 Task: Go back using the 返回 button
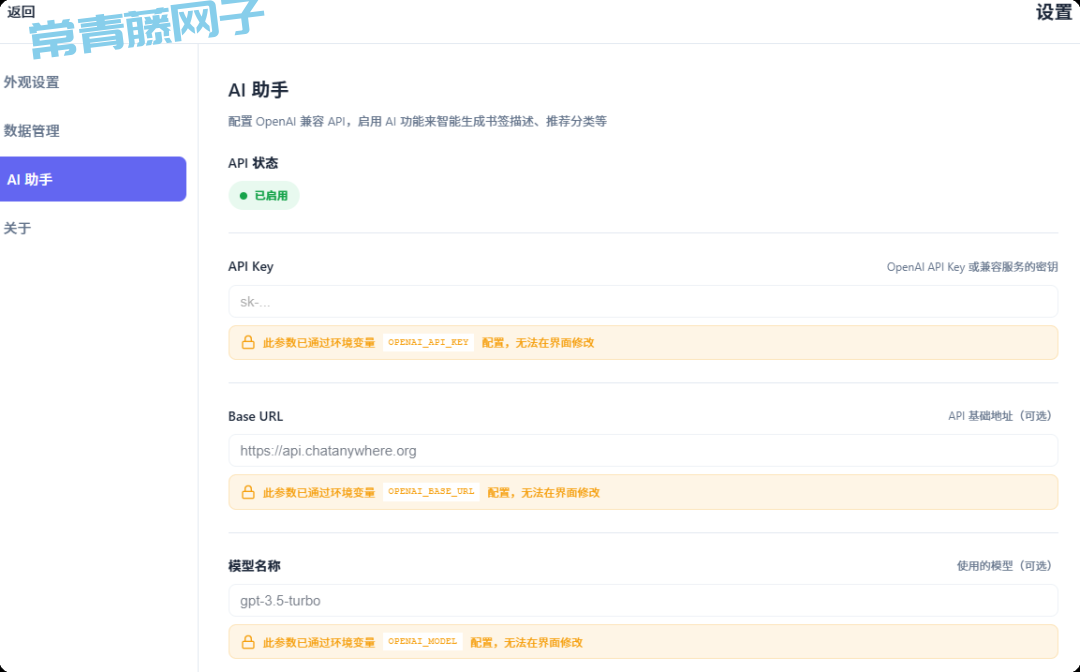pos(21,12)
